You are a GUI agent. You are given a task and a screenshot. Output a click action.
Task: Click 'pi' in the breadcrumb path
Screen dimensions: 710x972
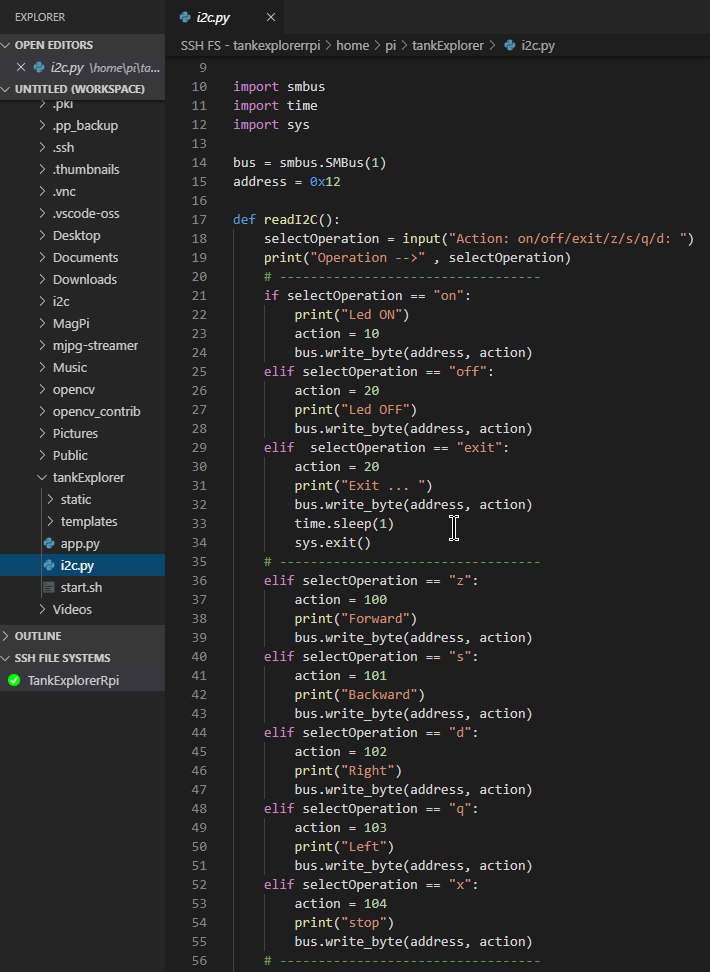coord(391,45)
